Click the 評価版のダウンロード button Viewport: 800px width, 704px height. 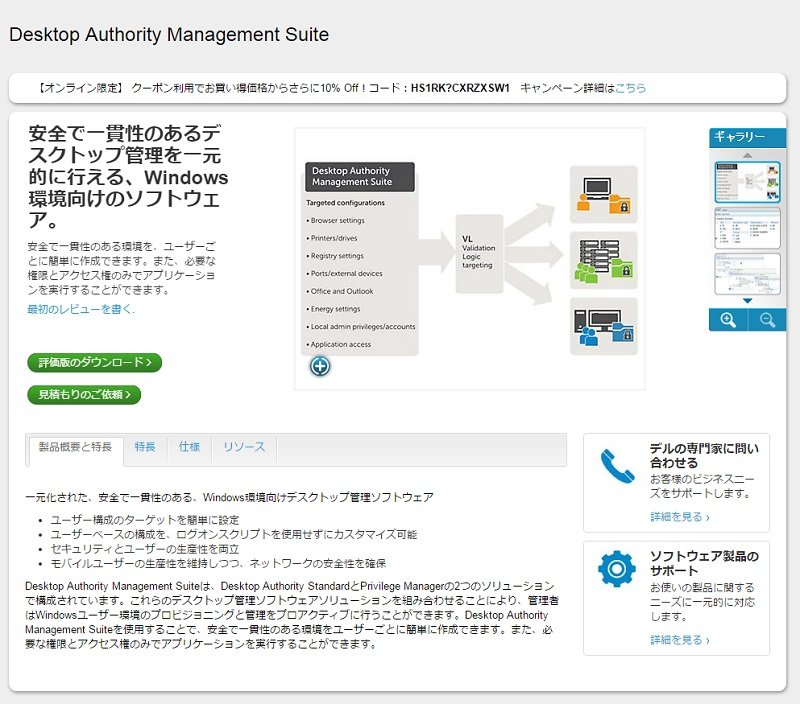[94, 362]
